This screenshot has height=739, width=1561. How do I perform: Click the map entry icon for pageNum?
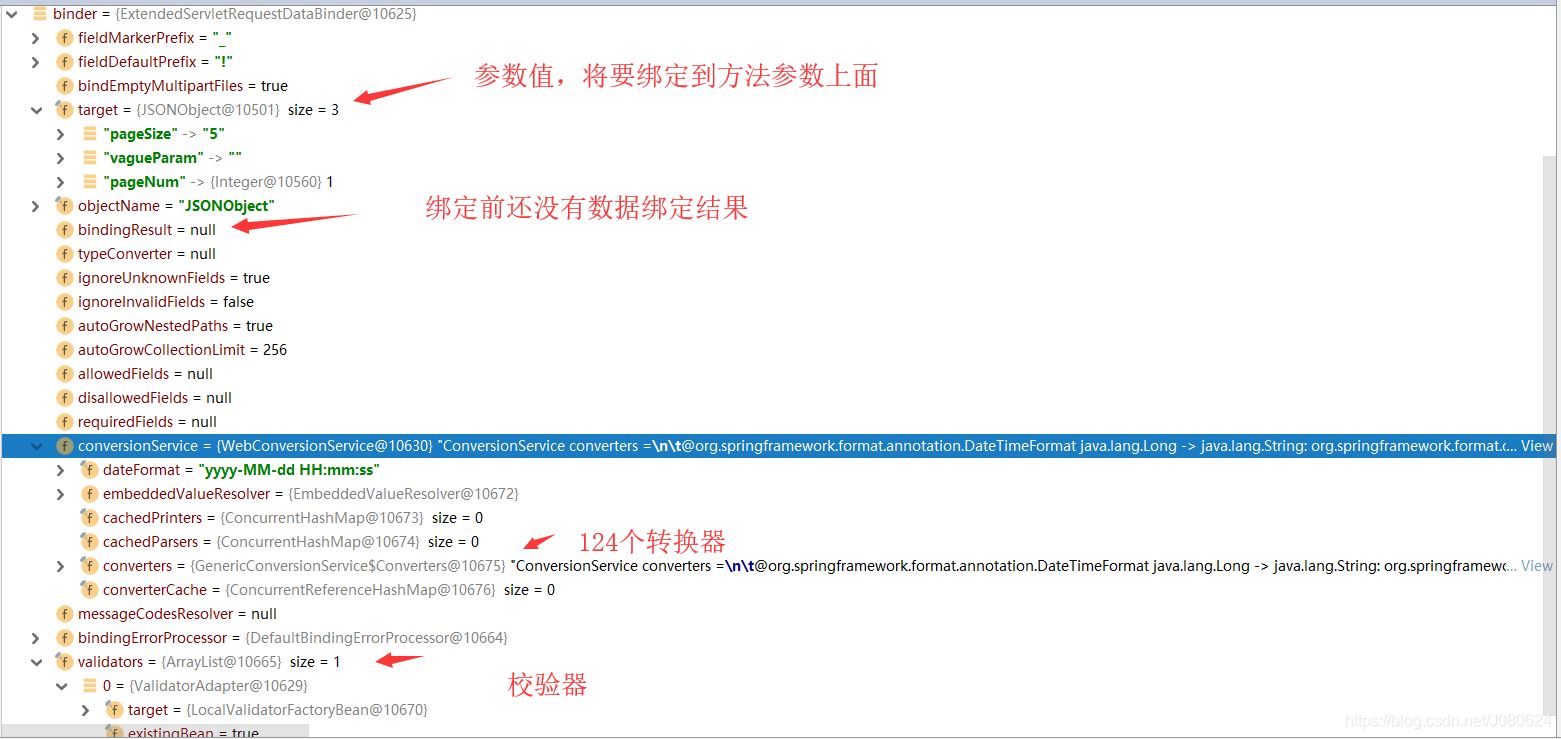click(90, 182)
